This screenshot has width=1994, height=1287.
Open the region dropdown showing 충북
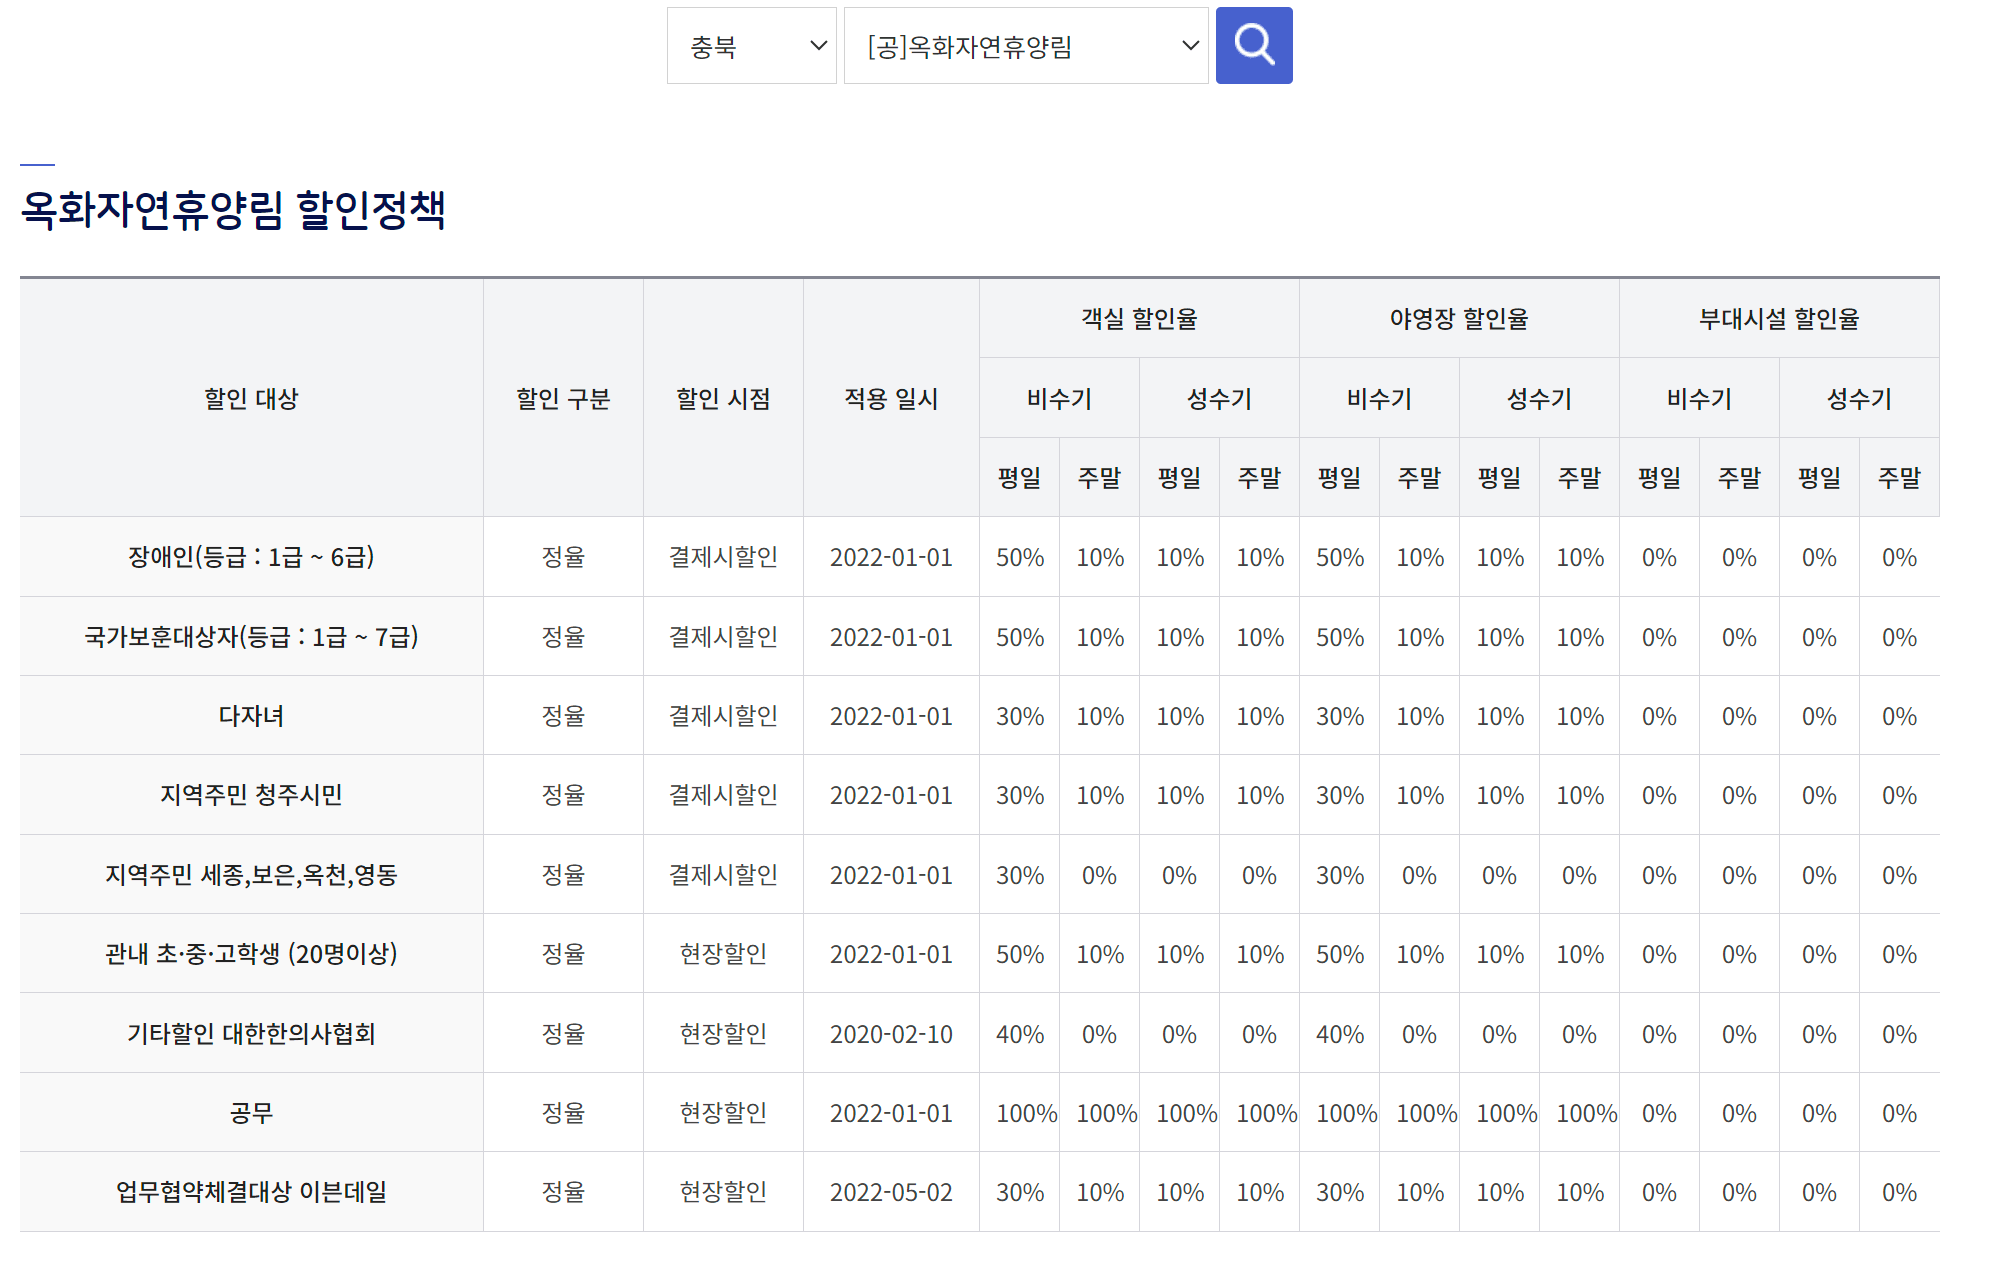coord(751,45)
